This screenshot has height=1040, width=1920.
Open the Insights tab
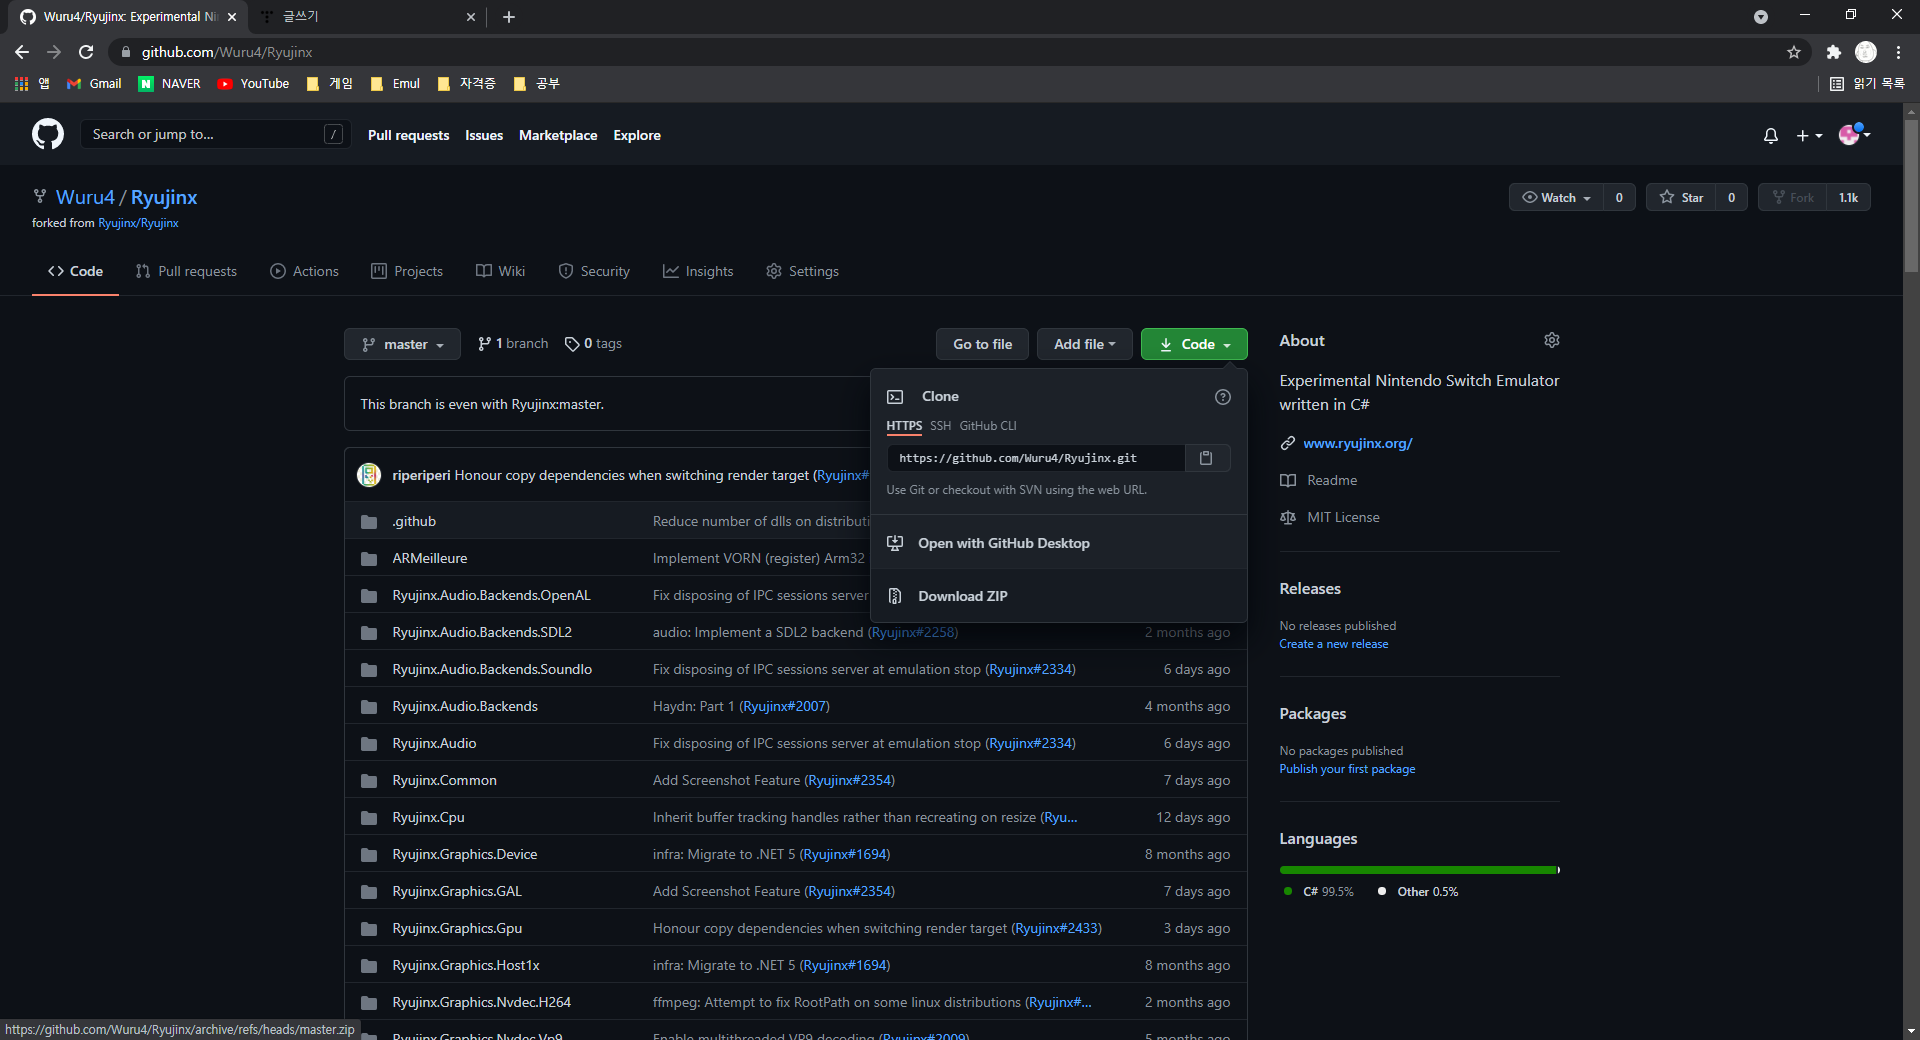[x=698, y=271]
